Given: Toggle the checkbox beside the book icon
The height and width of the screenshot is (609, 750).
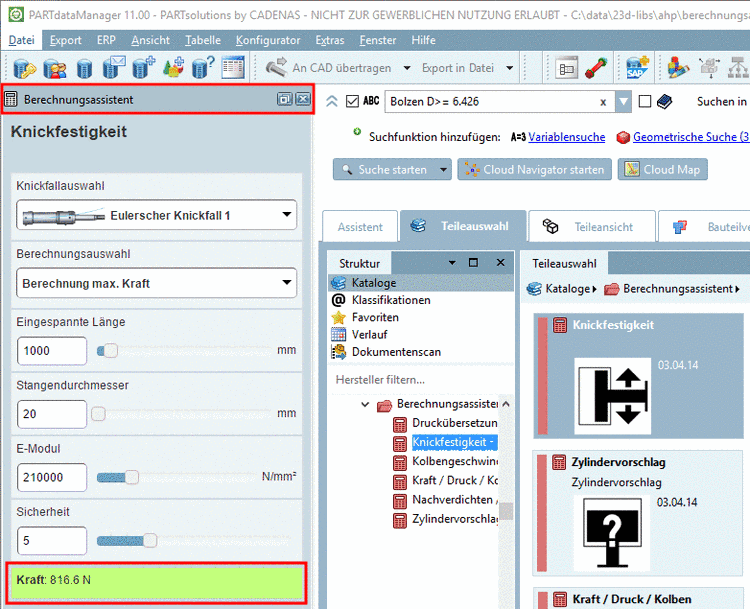Looking at the screenshot, I should (x=645, y=101).
